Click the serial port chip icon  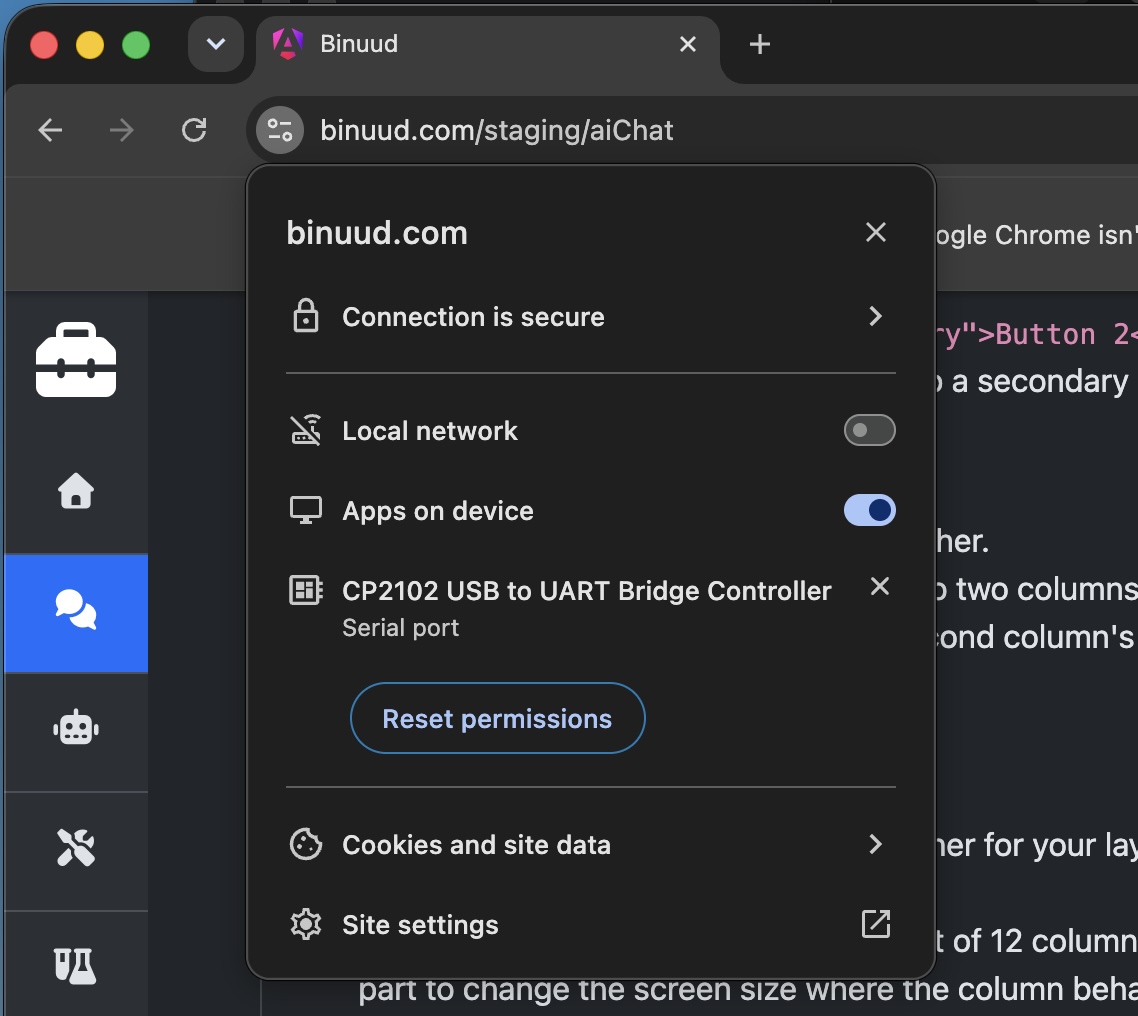(x=306, y=590)
